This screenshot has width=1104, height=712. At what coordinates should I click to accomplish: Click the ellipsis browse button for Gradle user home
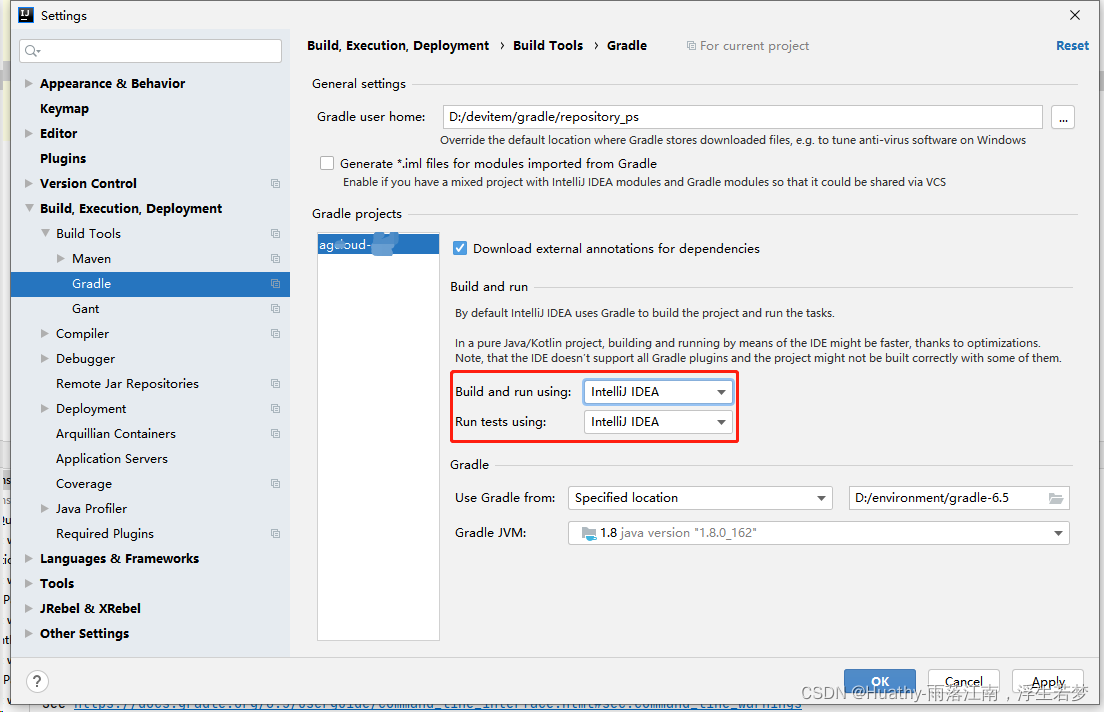pos(1063,117)
